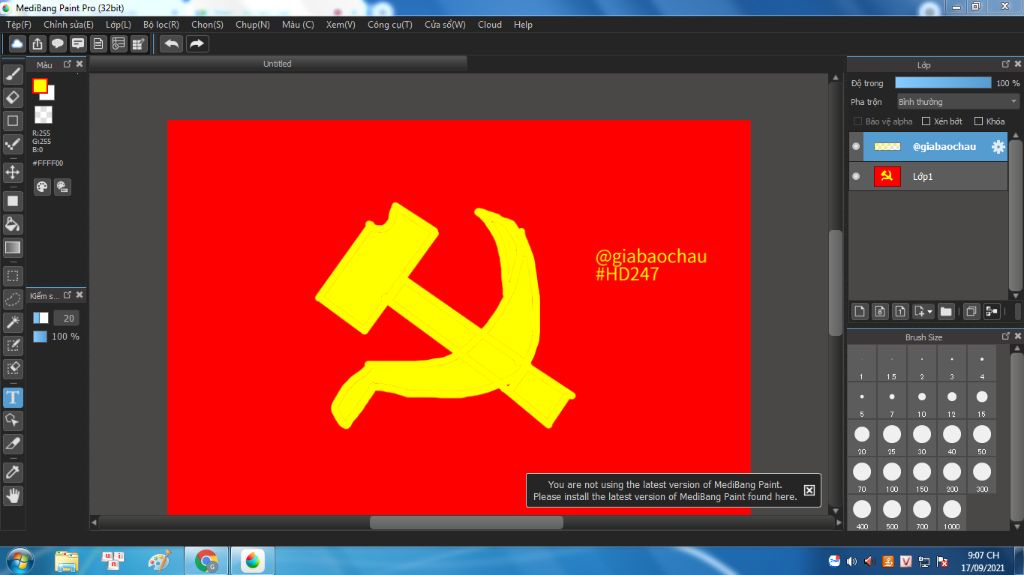This screenshot has height=575, width=1024.
Task: Click the brush size field showing 20
Action: (67, 318)
